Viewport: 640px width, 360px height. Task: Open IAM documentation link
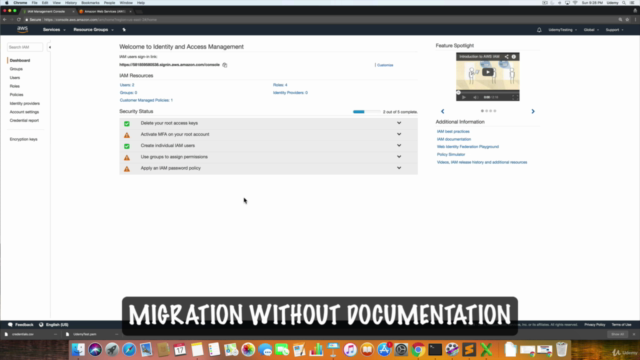point(454,139)
